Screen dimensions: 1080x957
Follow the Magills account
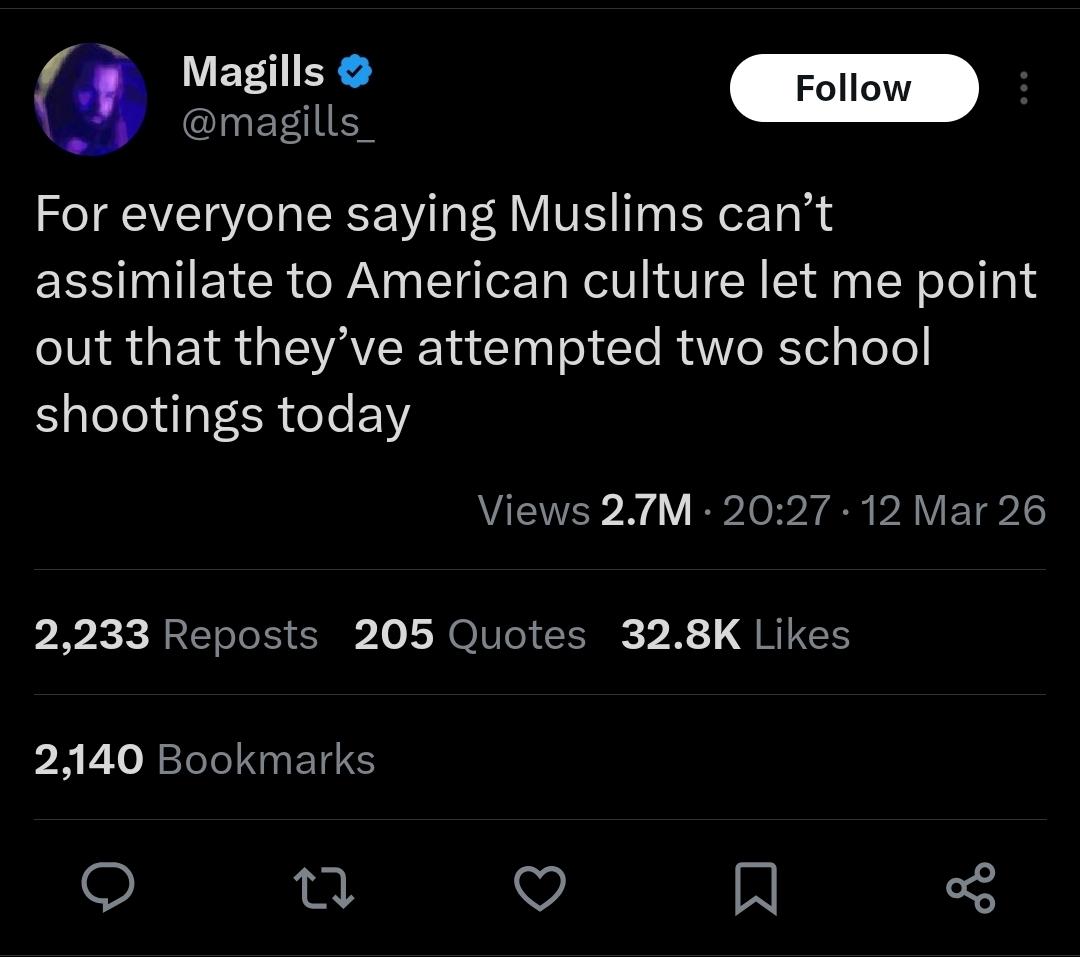click(x=853, y=88)
